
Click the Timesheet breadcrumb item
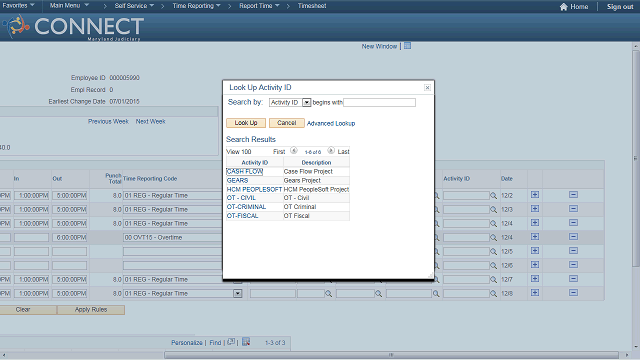(312, 6)
